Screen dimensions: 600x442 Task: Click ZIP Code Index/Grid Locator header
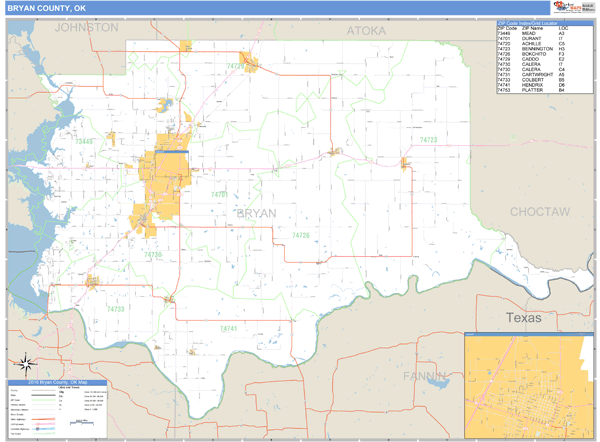(x=545, y=21)
